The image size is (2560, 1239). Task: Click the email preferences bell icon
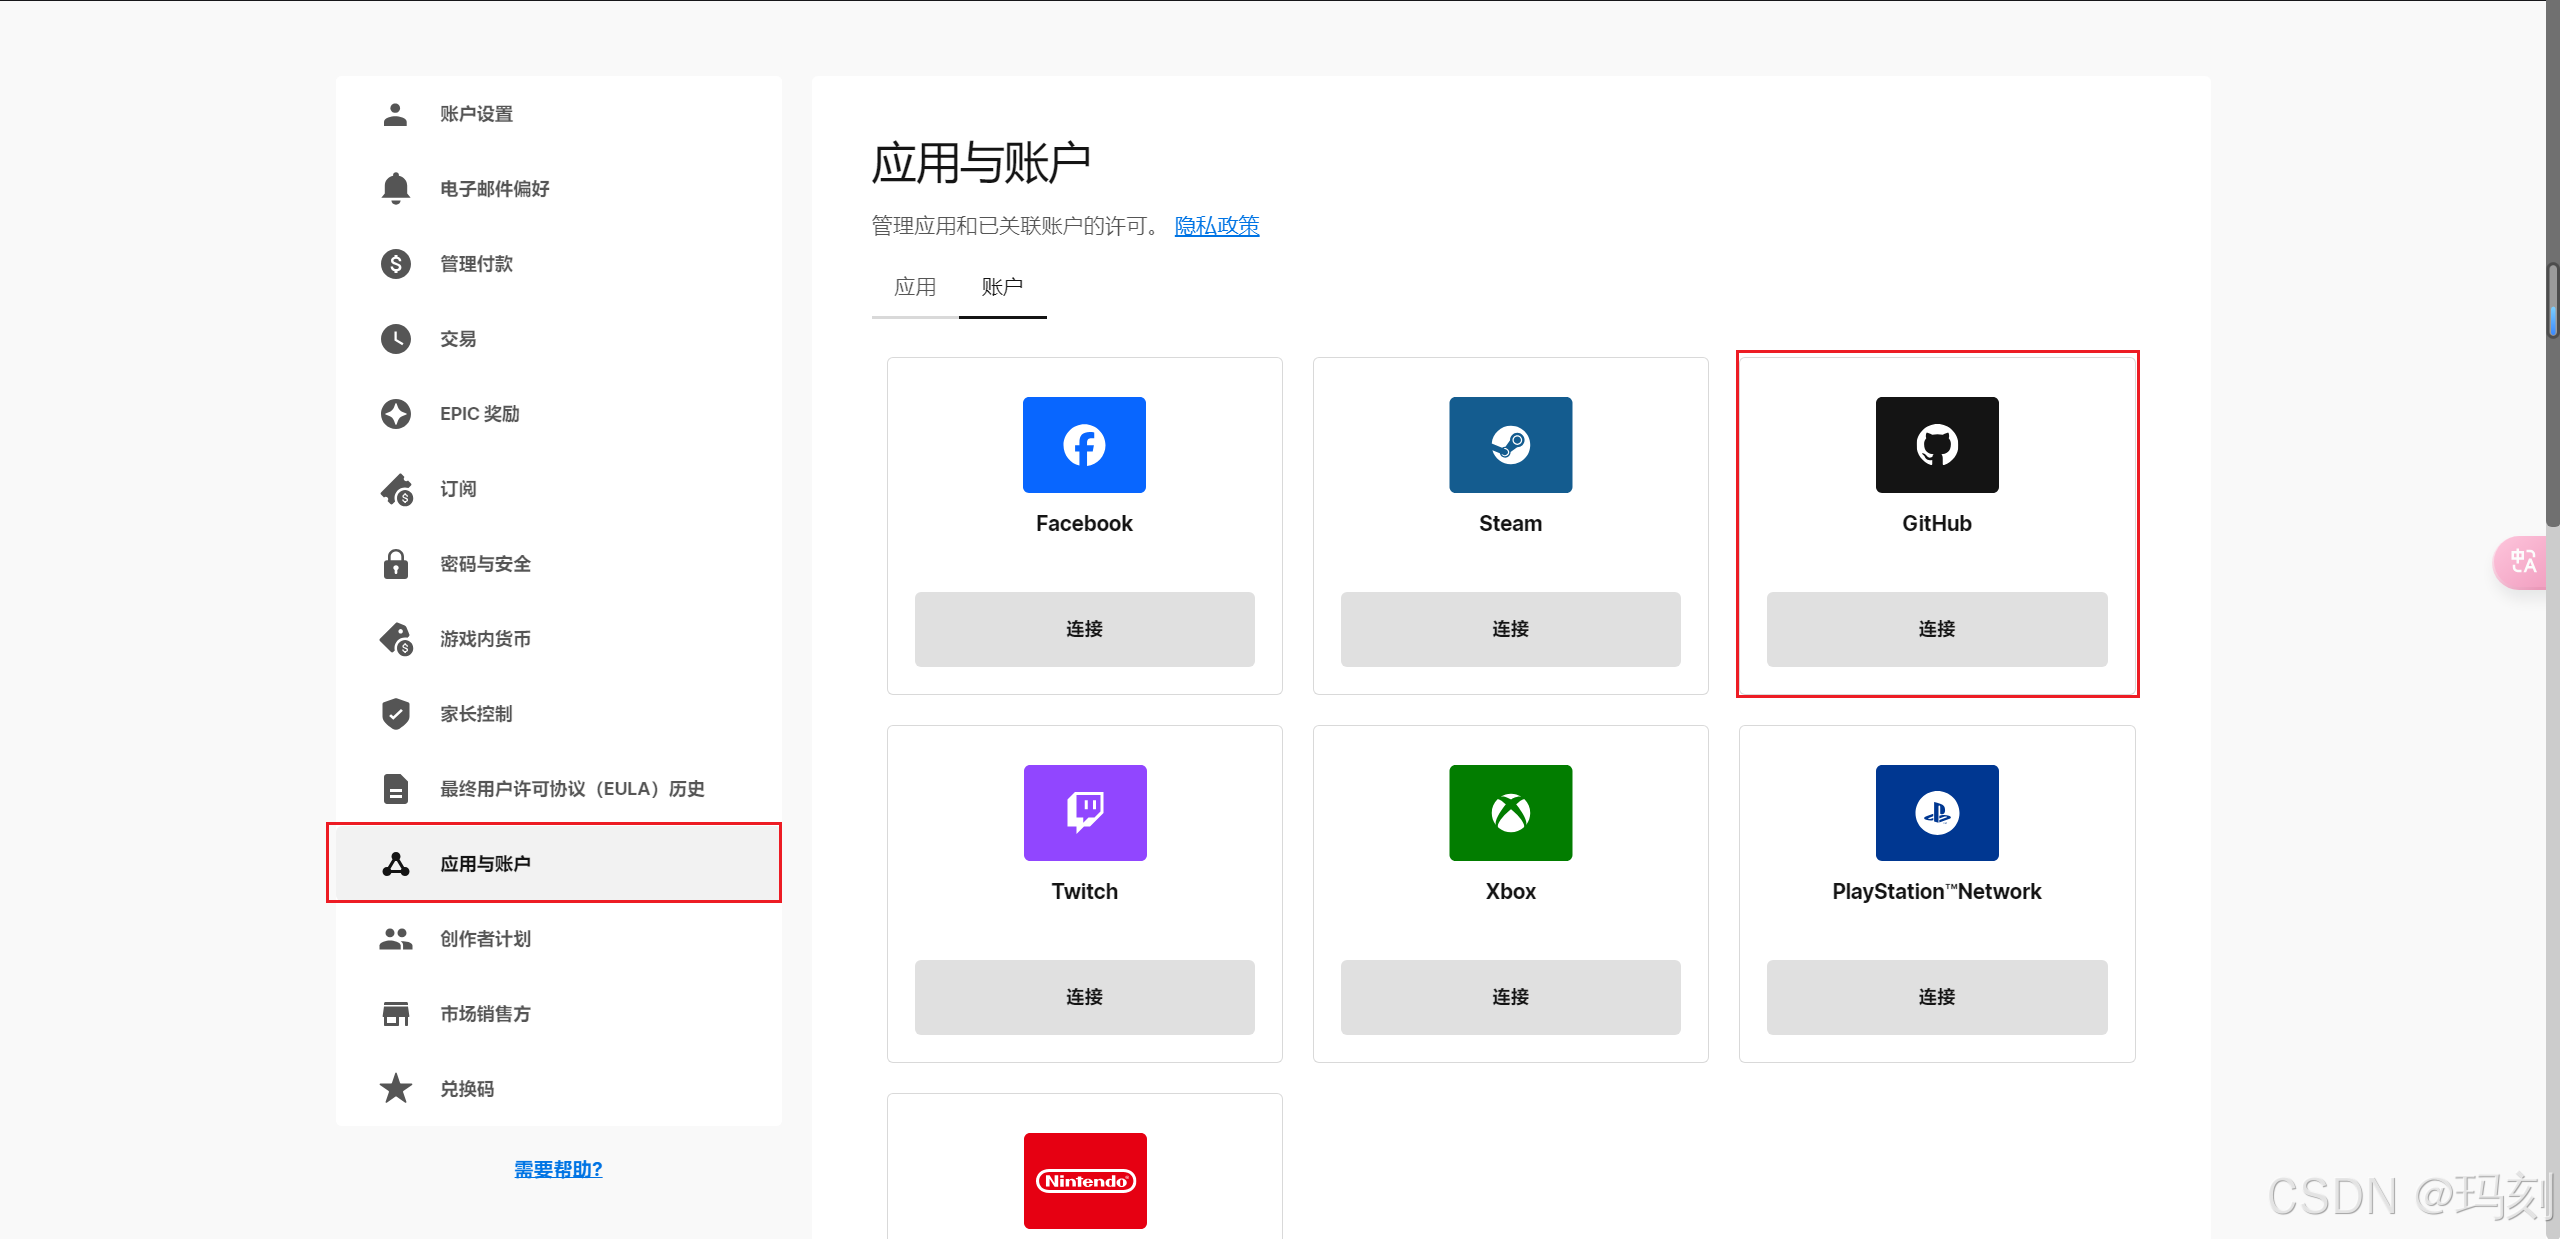396,188
